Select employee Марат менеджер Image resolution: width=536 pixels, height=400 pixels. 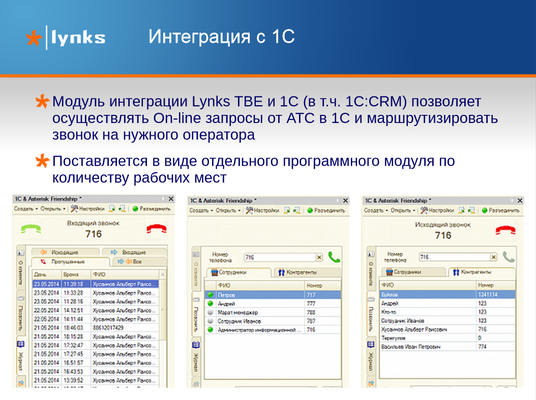click(x=273, y=312)
